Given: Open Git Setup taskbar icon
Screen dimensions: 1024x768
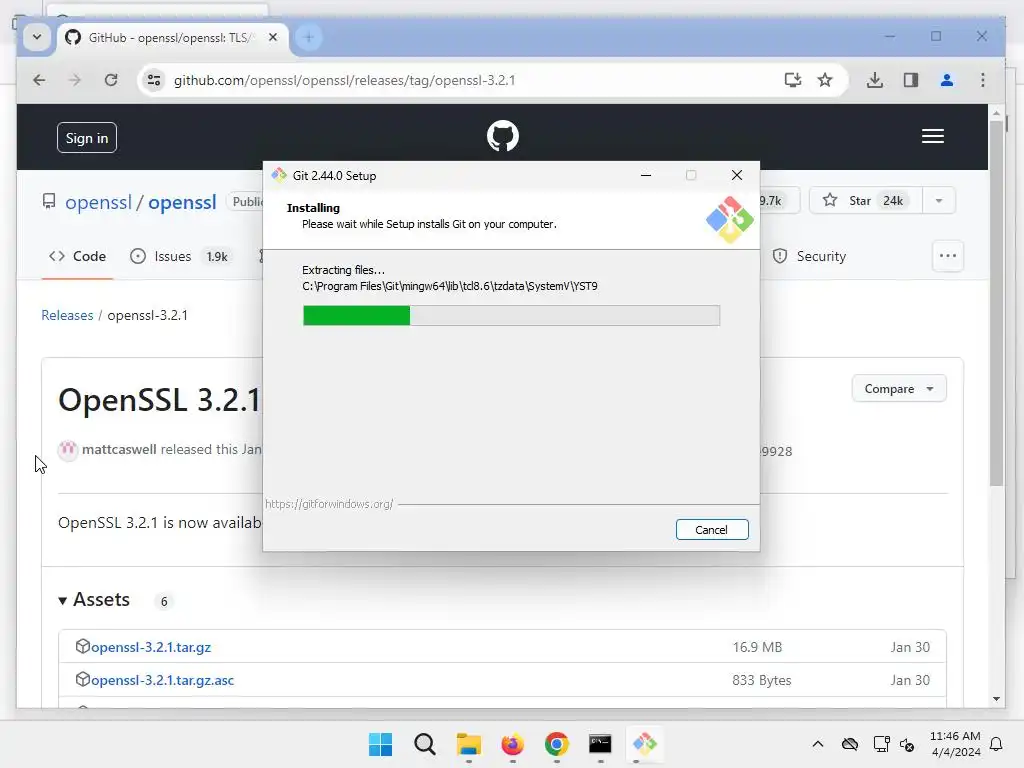Looking at the screenshot, I should pyautogui.click(x=645, y=744).
